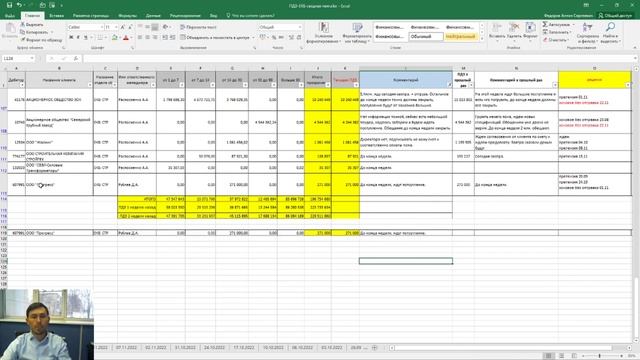Screen dimensions: 640x360
Task: Click the fill color bucket icon
Action: pyautogui.click(x=115, y=38)
